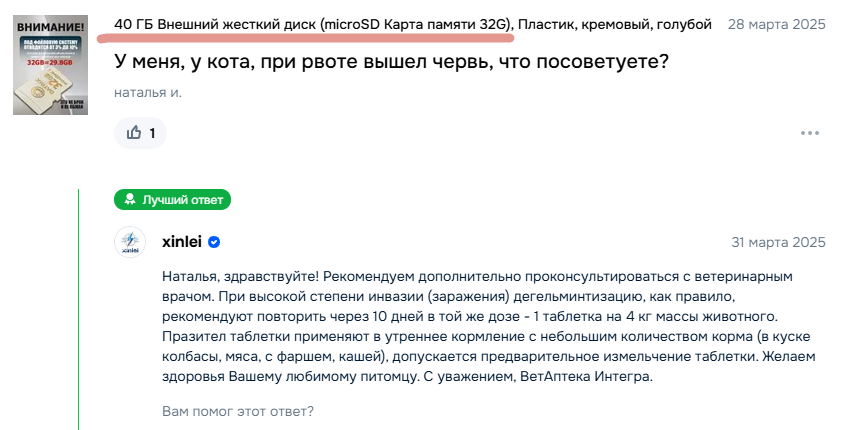This screenshot has width=847, height=430.
Task: Click the thumbs-up like icon
Action: tap(133, 132)
